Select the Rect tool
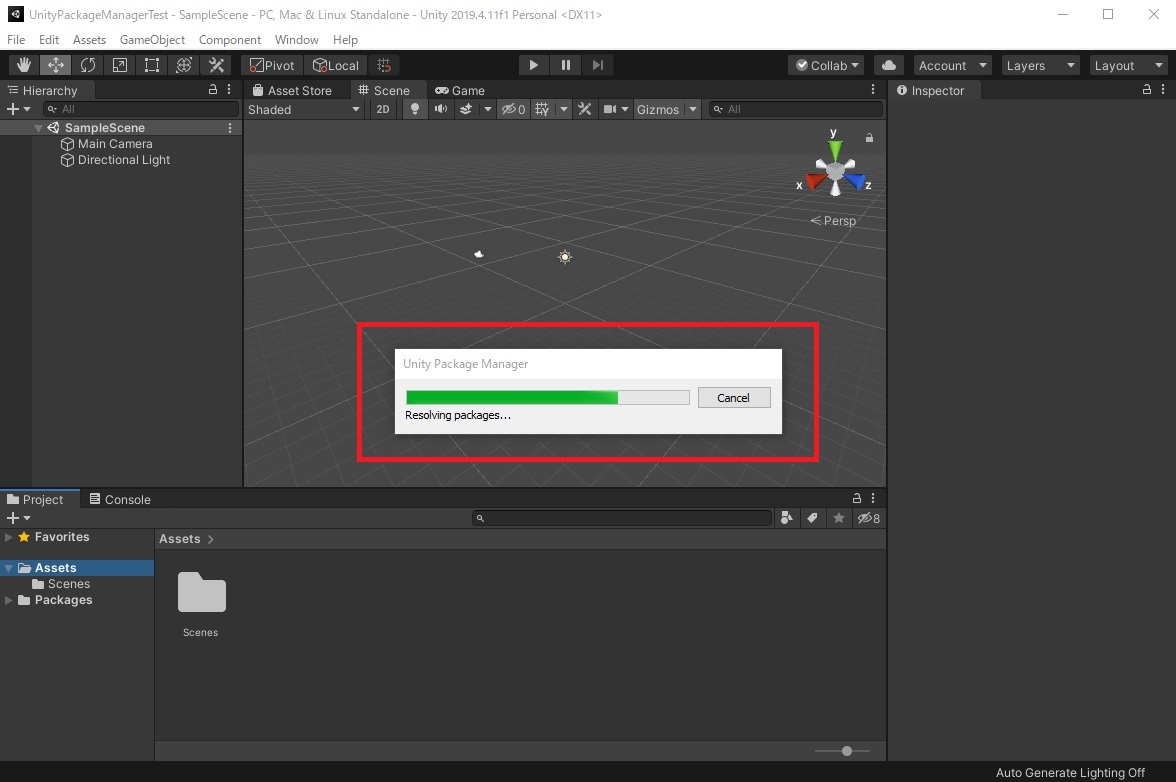 click(152, 65)
